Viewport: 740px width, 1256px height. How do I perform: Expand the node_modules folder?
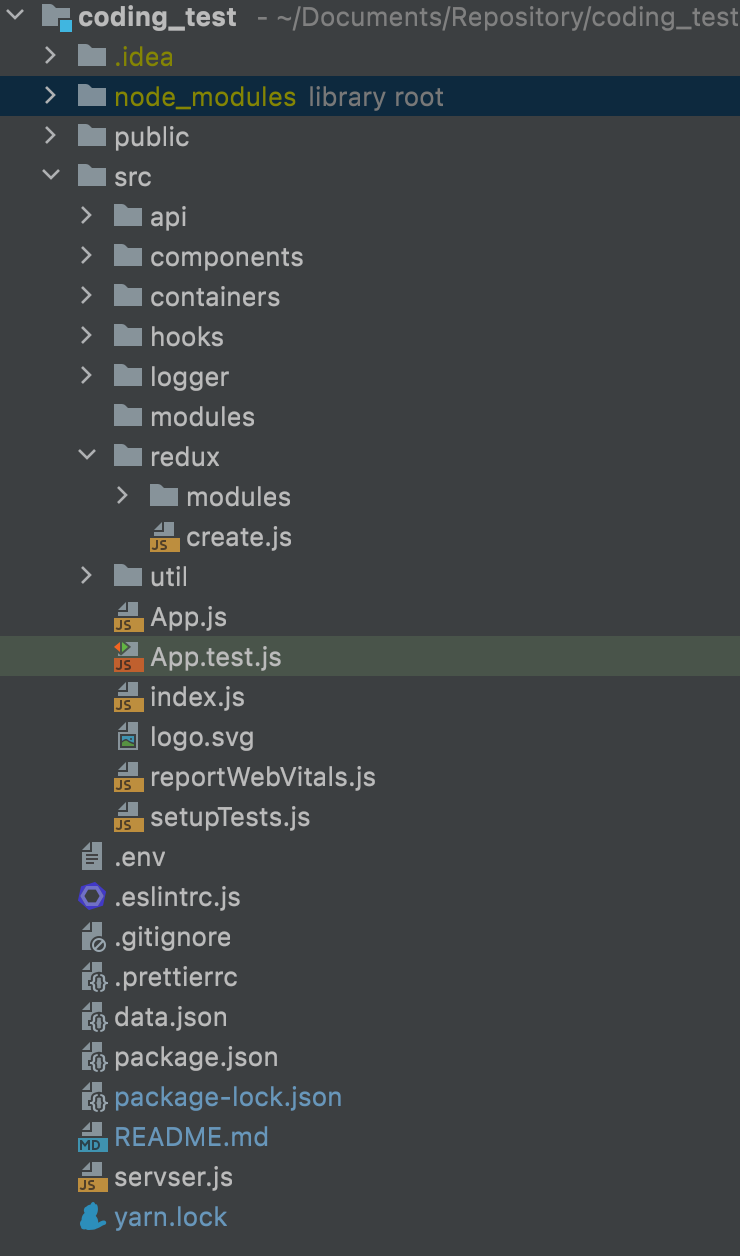click(x=51, y=96)
